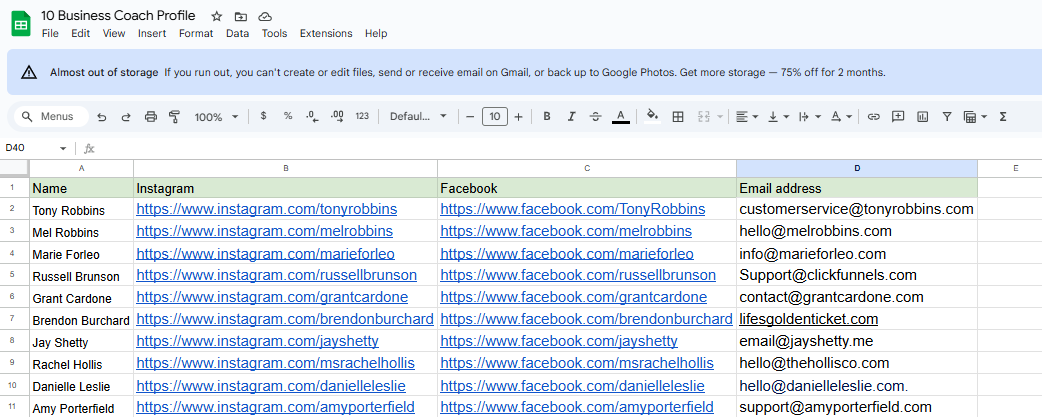The width and height of the screenshot is (1042, 417).
Task: Check the cloud document status icon
Action: tap(264, 17)
